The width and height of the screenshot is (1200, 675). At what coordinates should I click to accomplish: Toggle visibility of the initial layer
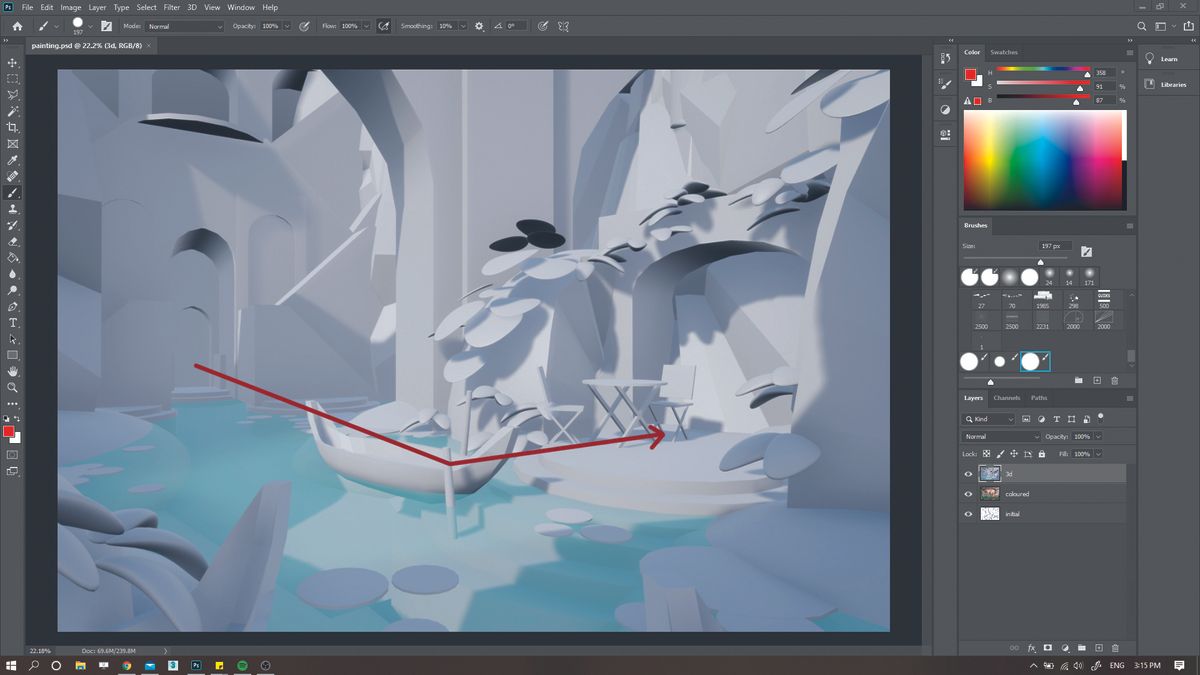[x=968, y=514]
